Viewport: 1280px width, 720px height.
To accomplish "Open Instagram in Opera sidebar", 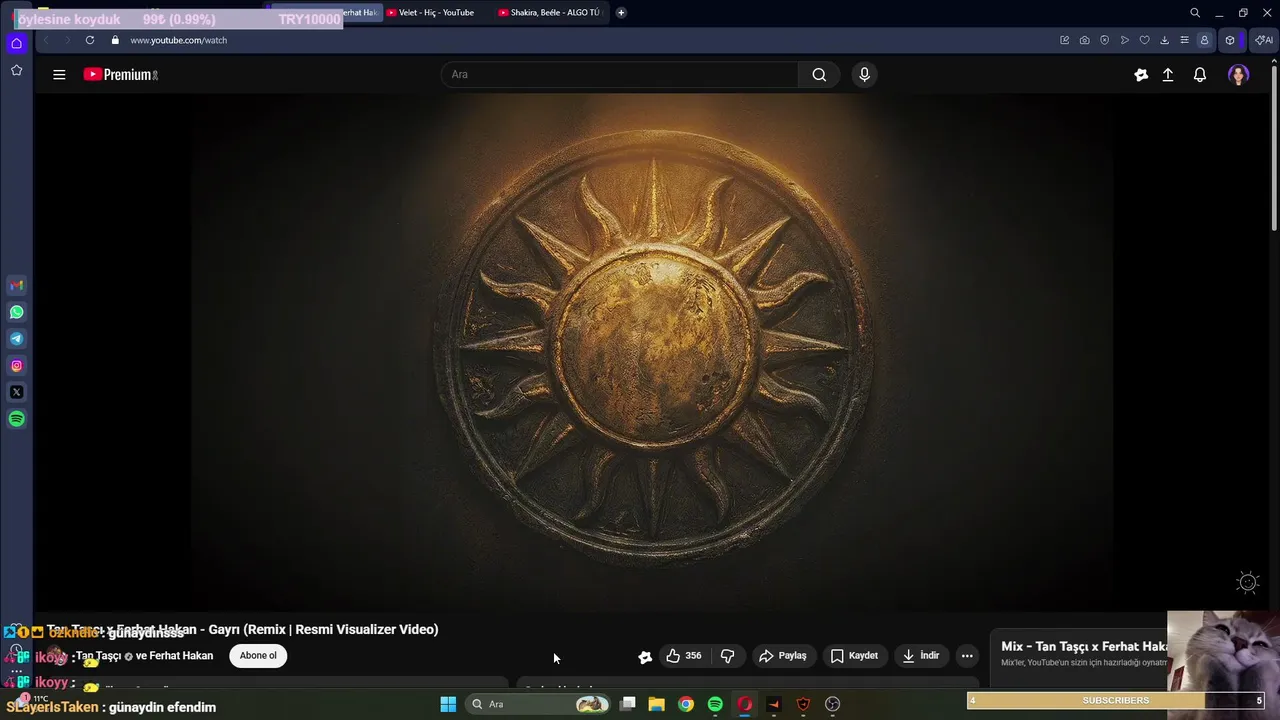I will tap(16, 366).
